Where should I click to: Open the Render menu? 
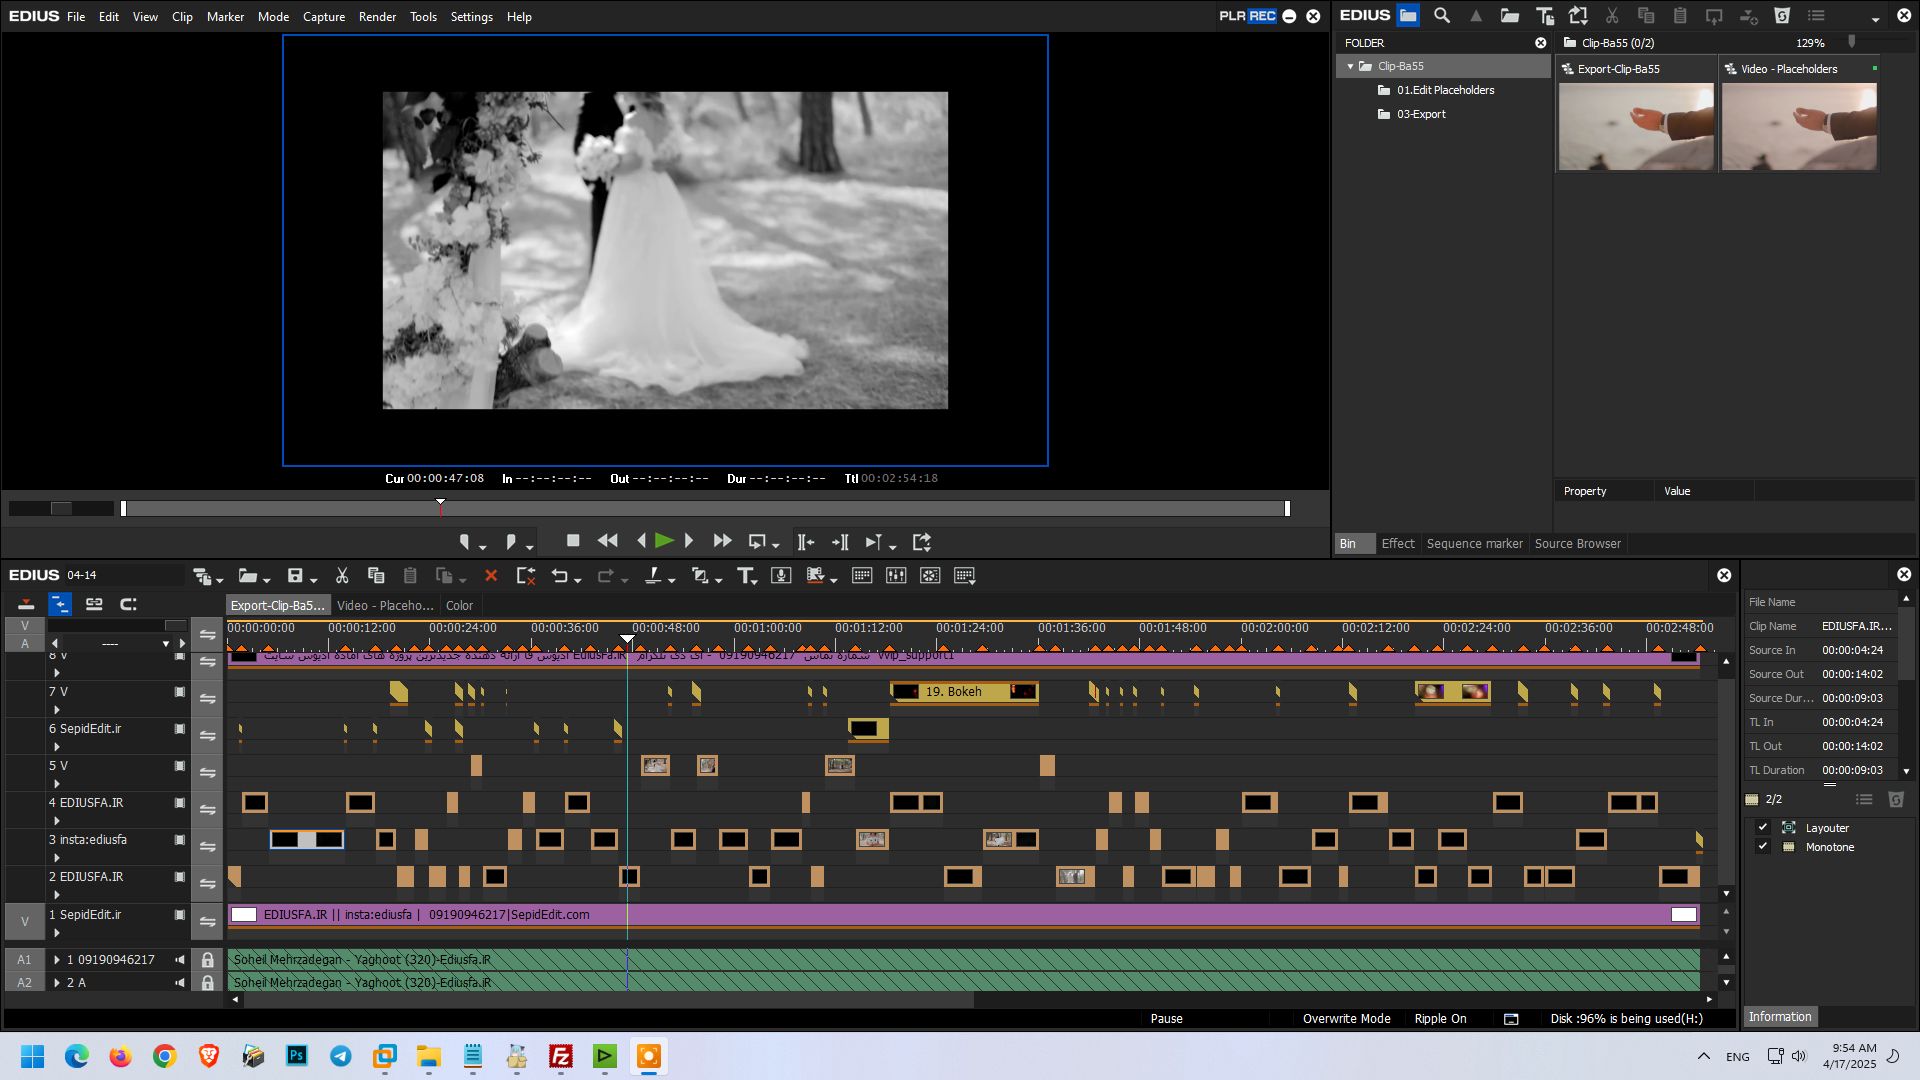point(377,17)
